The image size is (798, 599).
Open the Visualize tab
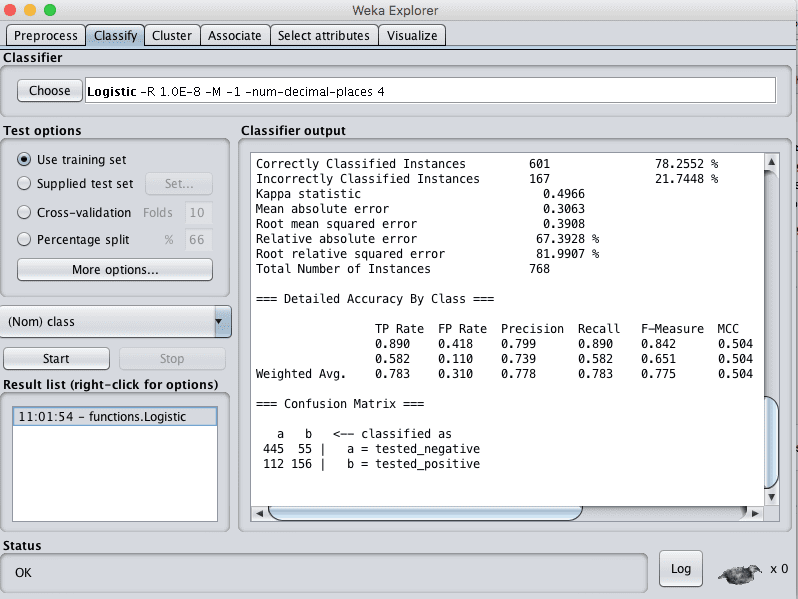tap(412, 36)
